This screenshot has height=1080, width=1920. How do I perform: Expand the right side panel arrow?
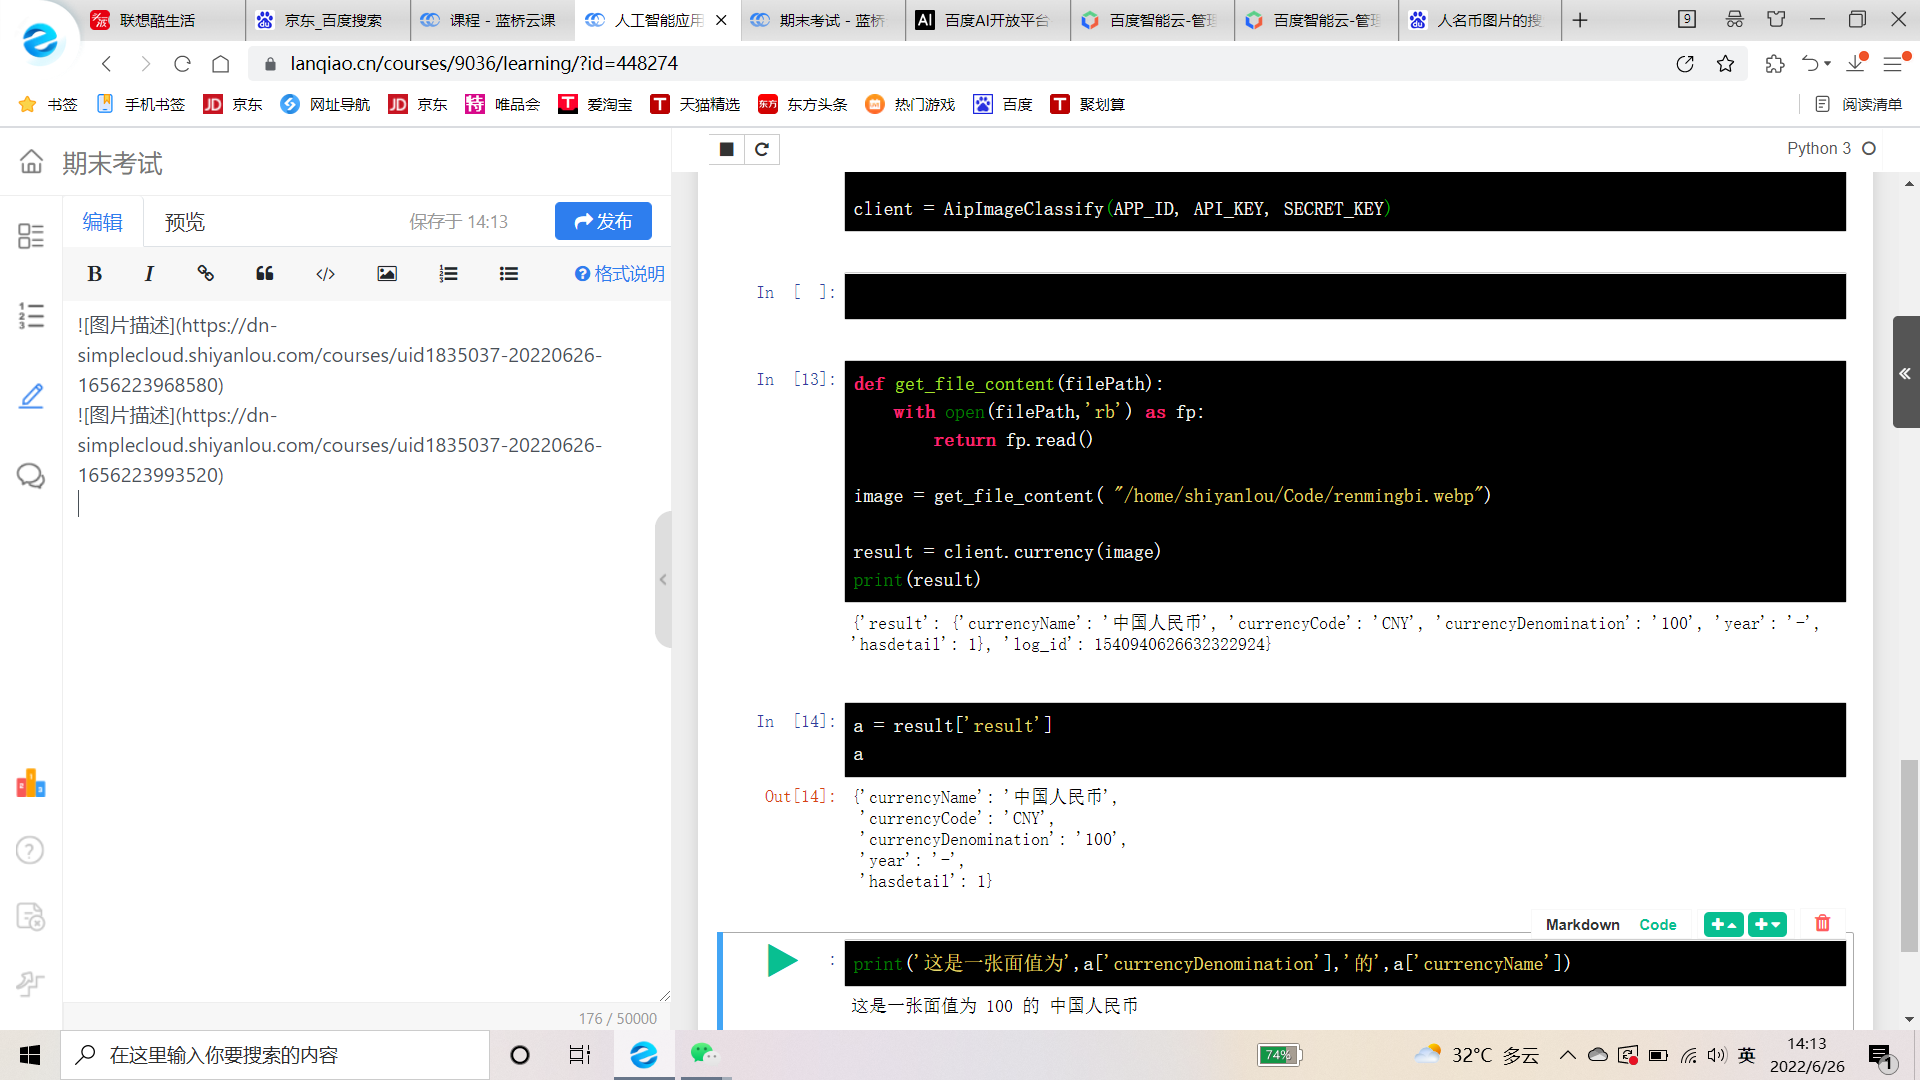pos(1905,373)
